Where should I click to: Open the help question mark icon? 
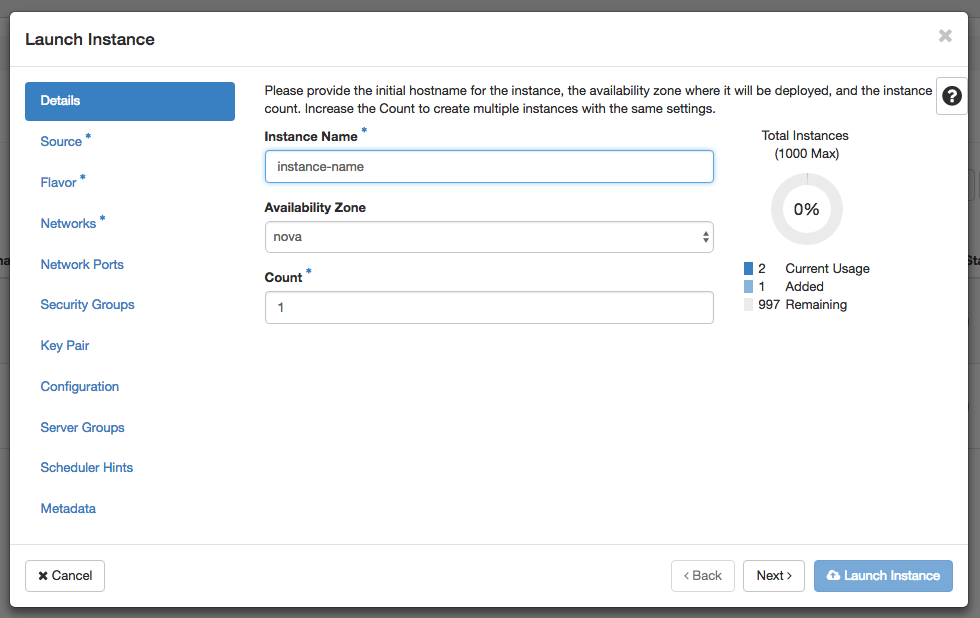click(951, 96)
